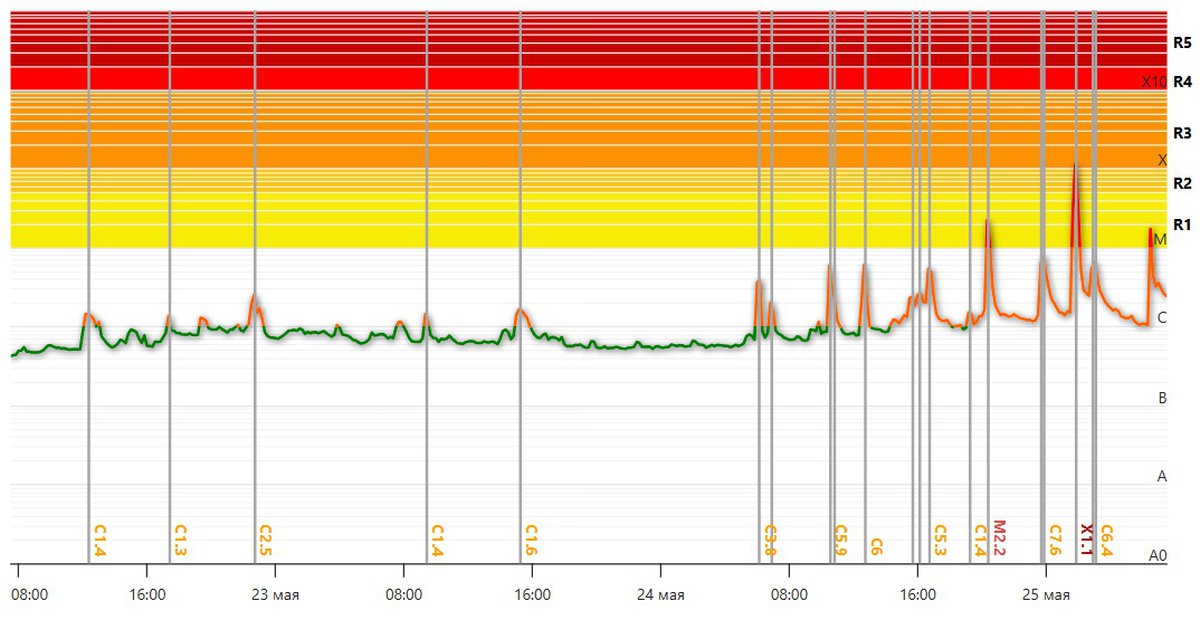The width and height of the screenshot is (1200, 620).
Task: Select the R4 level label
Action: [1182, 82]
